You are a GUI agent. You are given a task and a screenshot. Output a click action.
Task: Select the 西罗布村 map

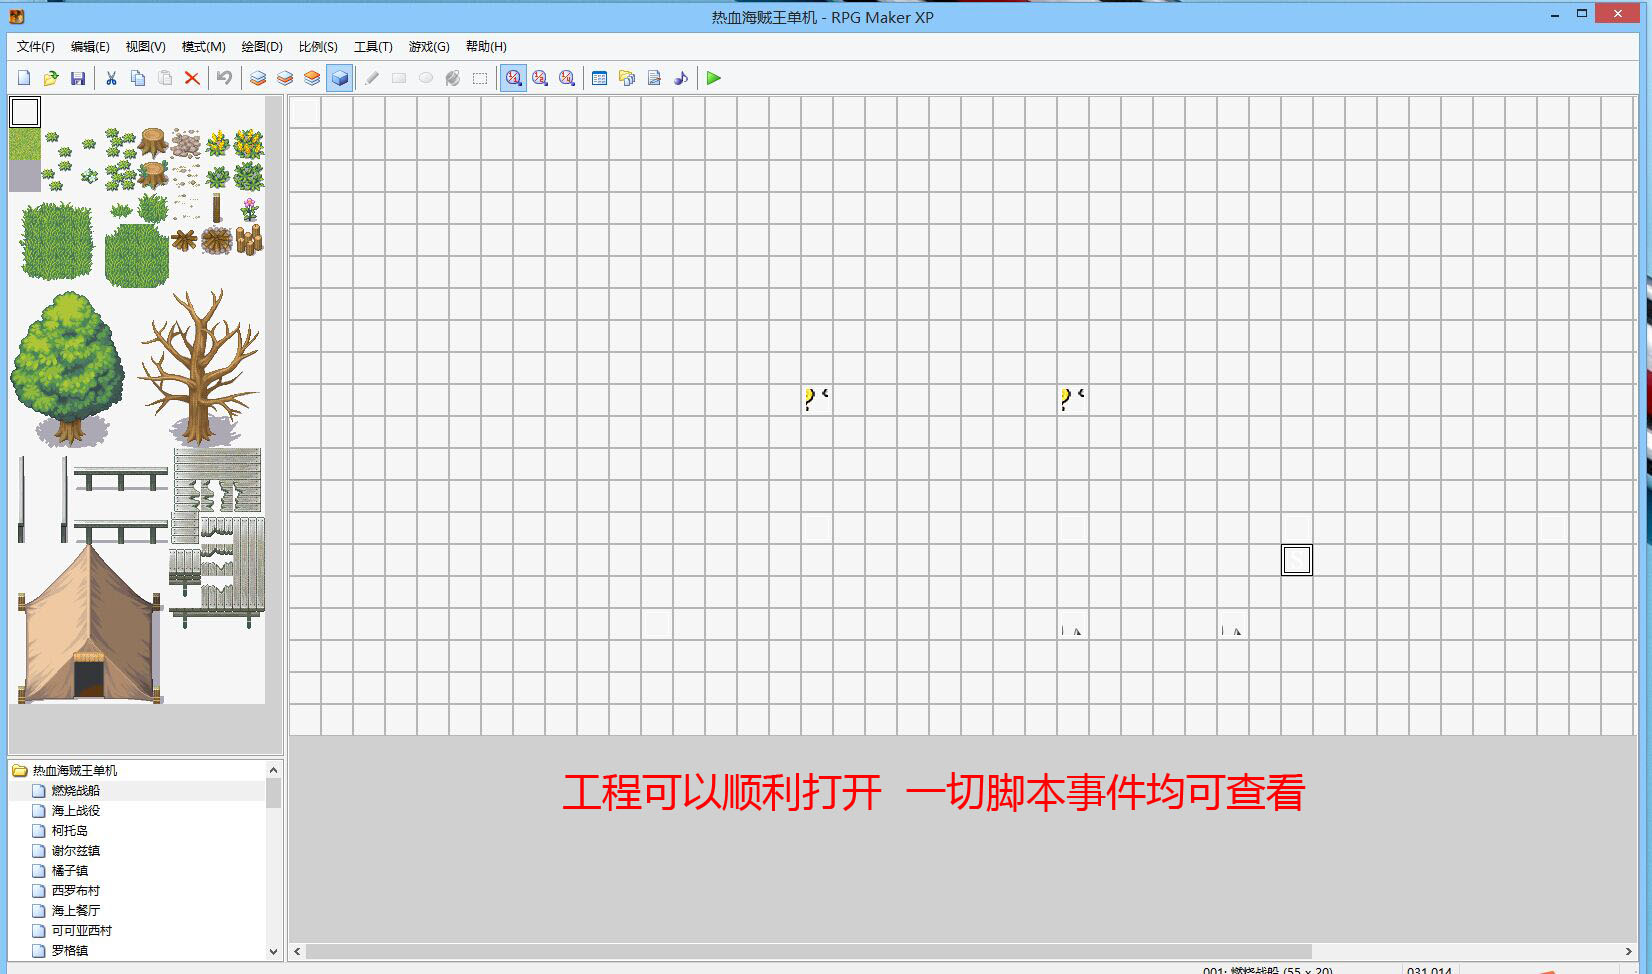76,890
